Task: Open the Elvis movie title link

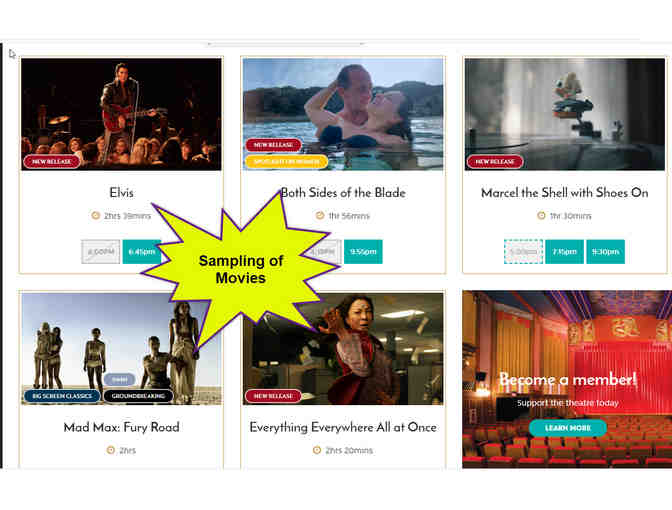Action: pyautogui.click(x=121, y=193)
